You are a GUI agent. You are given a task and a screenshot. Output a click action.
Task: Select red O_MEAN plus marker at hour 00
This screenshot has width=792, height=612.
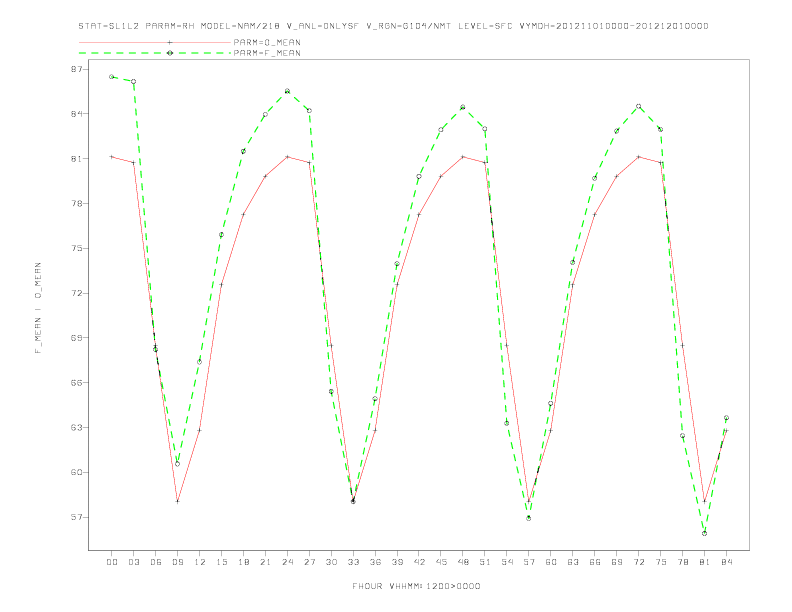tap(112, 157)
